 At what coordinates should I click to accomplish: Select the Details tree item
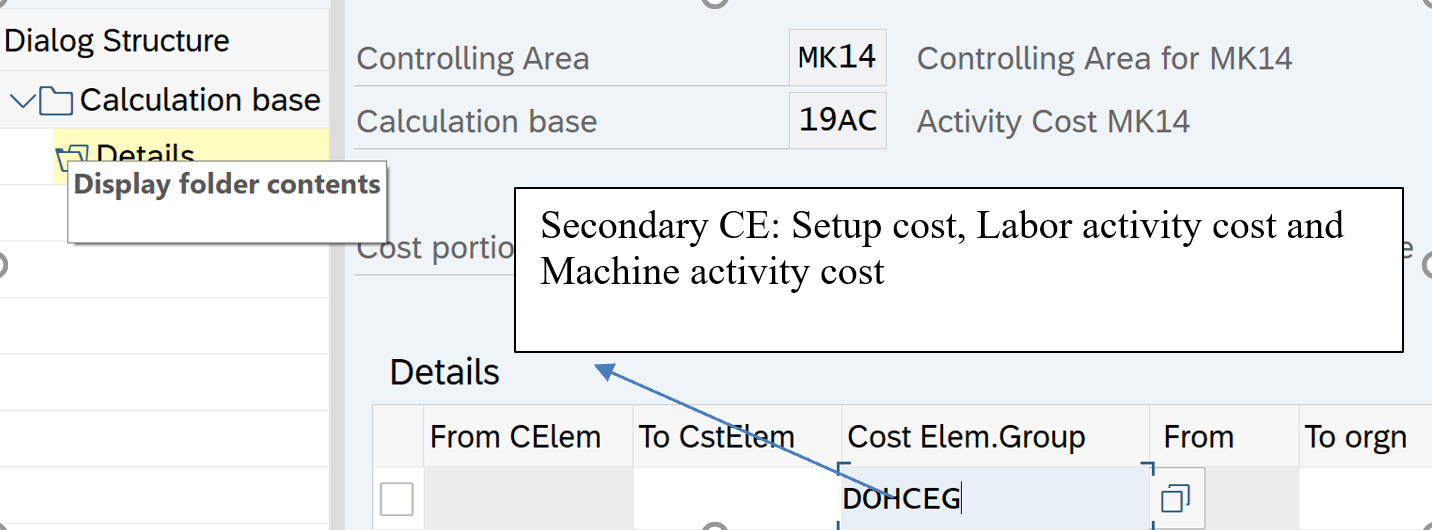click(x=145, y=155)
